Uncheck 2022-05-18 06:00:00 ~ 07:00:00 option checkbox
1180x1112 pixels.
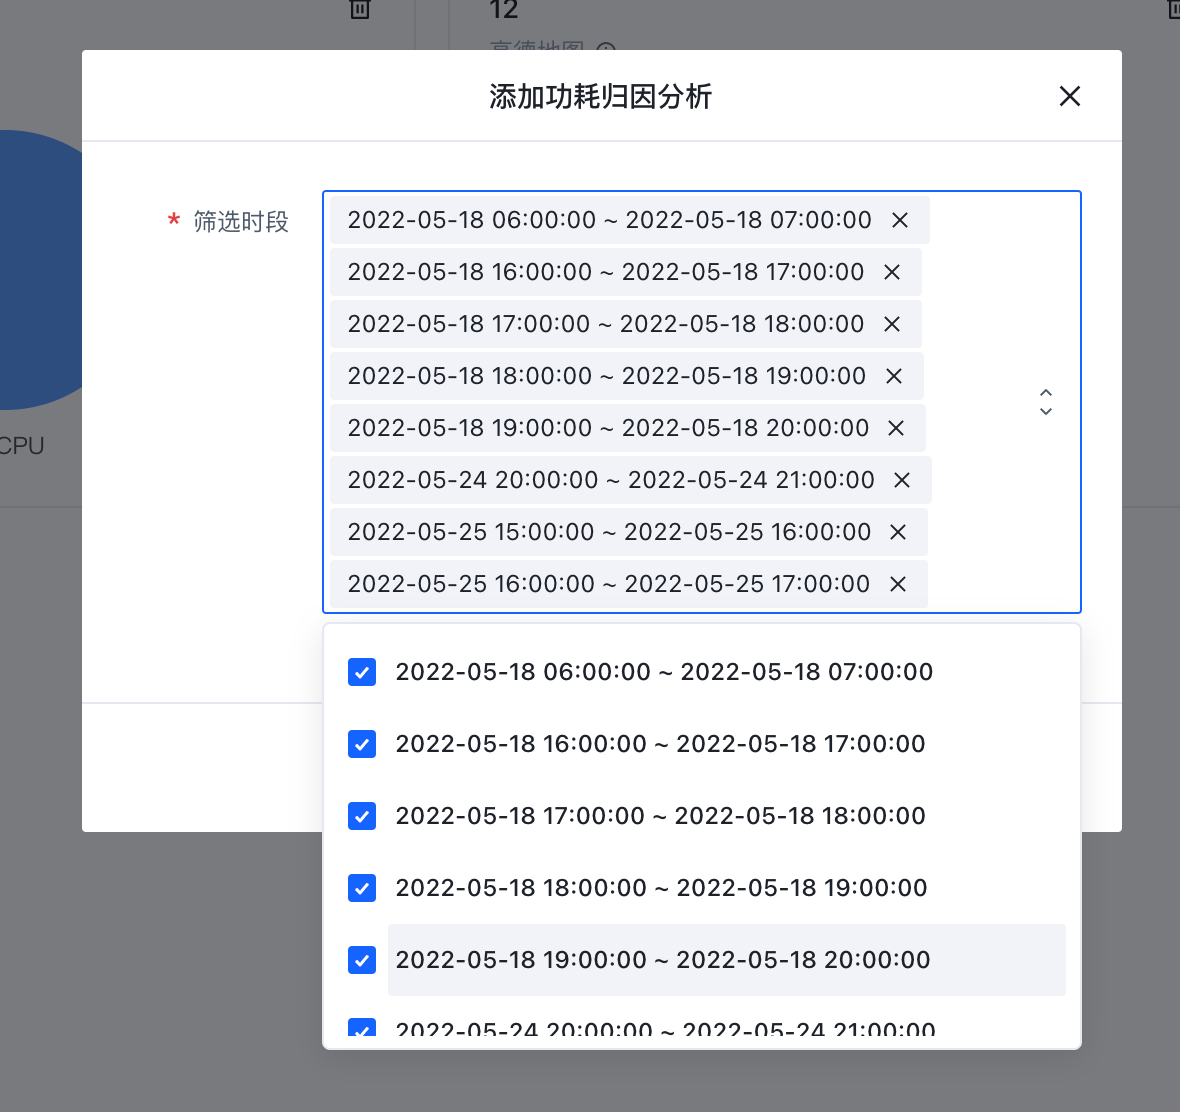pyautogui.click(x=362, y=672)
